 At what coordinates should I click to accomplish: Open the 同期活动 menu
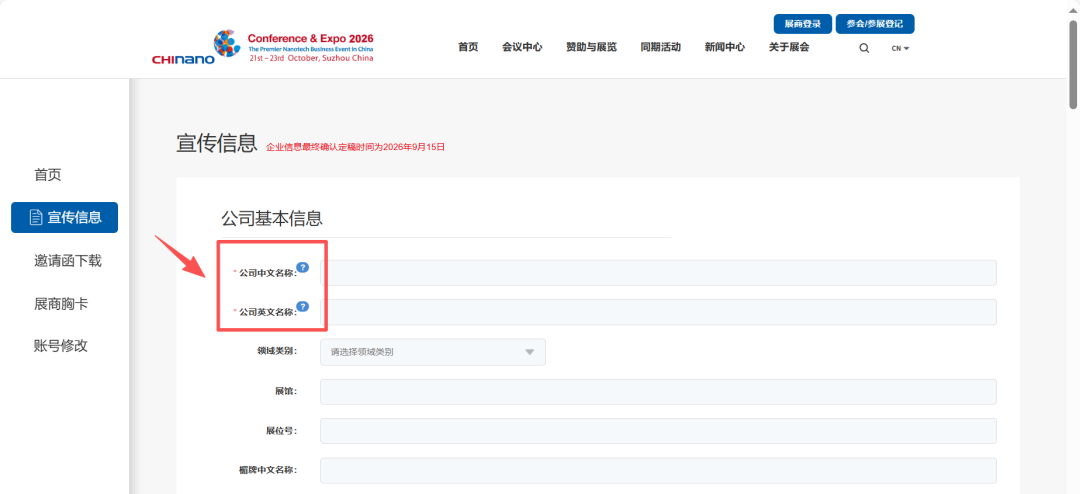coord(660,47)
